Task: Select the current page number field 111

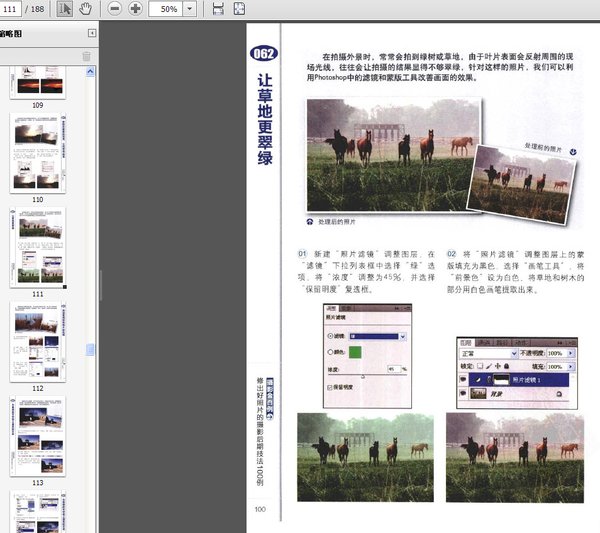Action: [10, 8]
